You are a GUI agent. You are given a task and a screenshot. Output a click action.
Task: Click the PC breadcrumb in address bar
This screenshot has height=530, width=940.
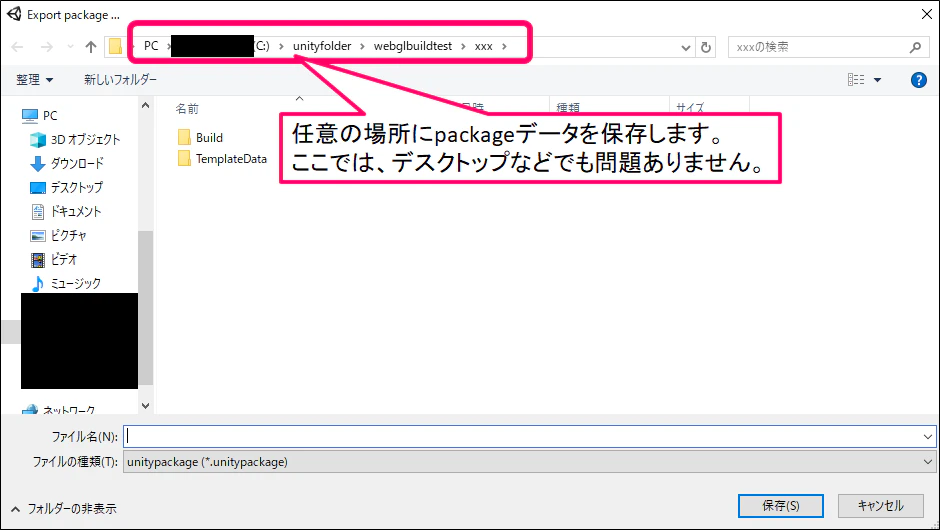click(151, 46)
